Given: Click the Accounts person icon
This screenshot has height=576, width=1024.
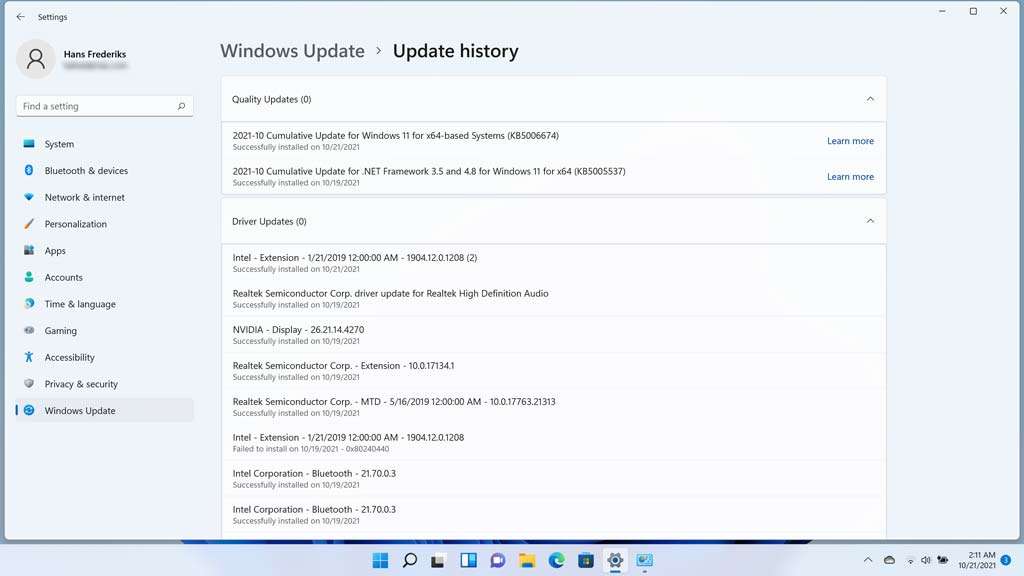Looking at the screenshot, I should [29, 277].
